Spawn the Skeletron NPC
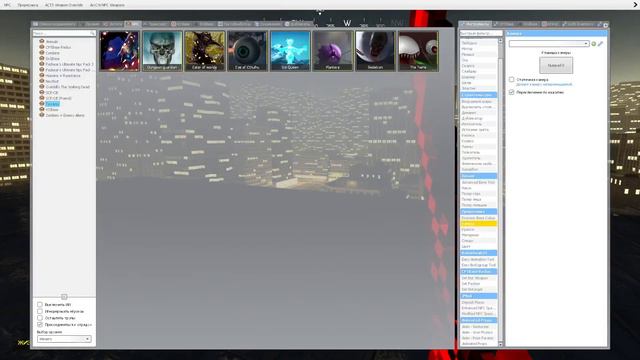640x360 pixels. pyautogui.click(x=376, y=51)
